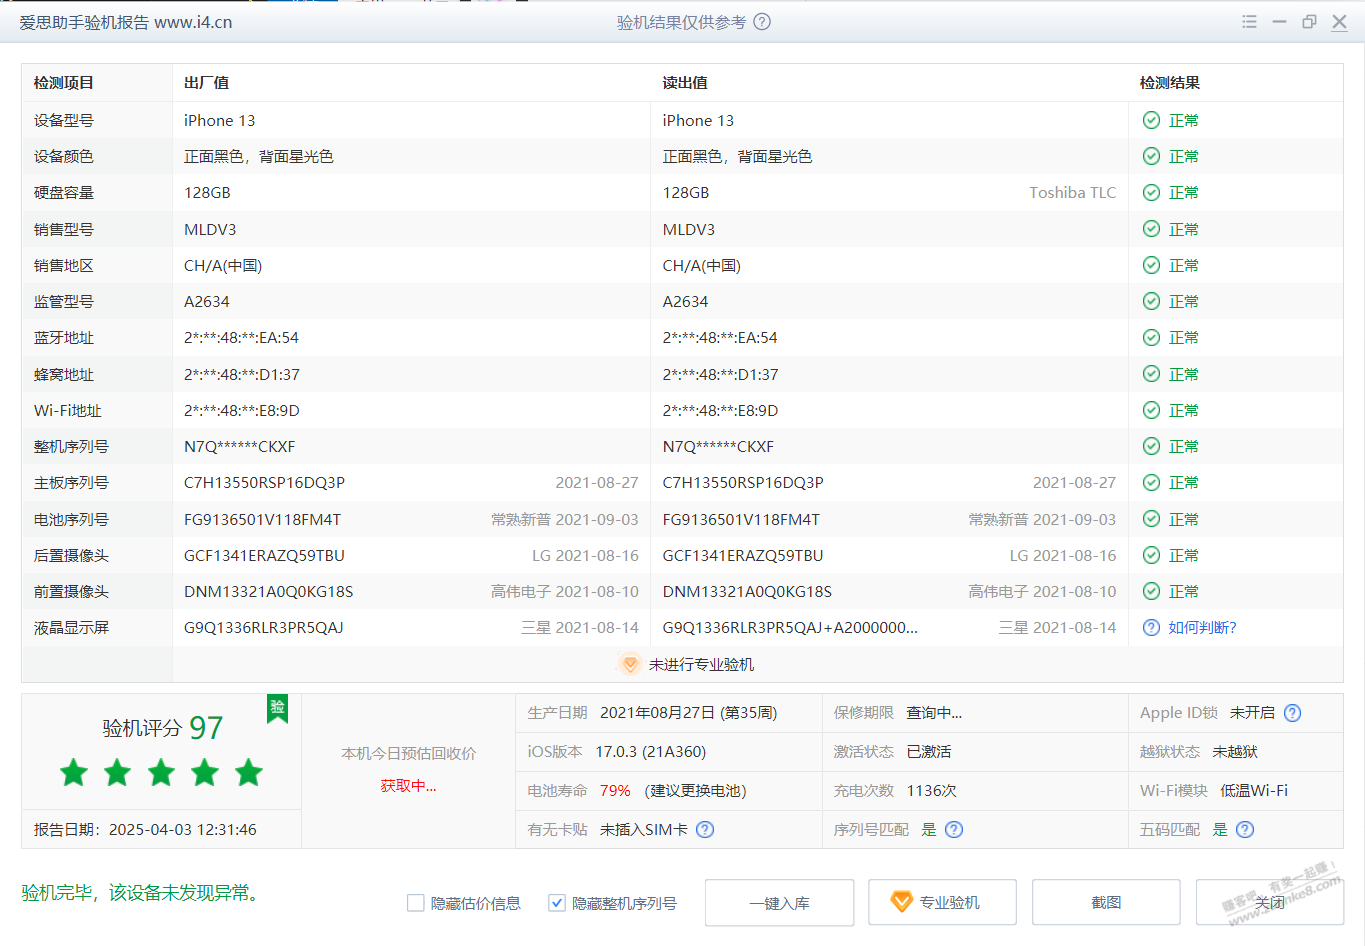Open the list menu icon in title bar
Screen dimensions: 1365x946
coord(1249,22)
